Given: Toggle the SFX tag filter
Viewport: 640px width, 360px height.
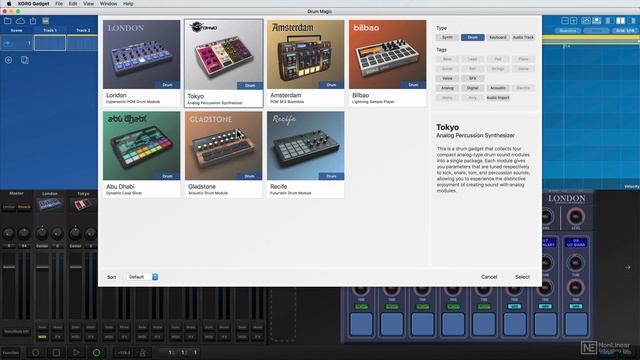Looking at the screenshot, I should tap(473, 78).
